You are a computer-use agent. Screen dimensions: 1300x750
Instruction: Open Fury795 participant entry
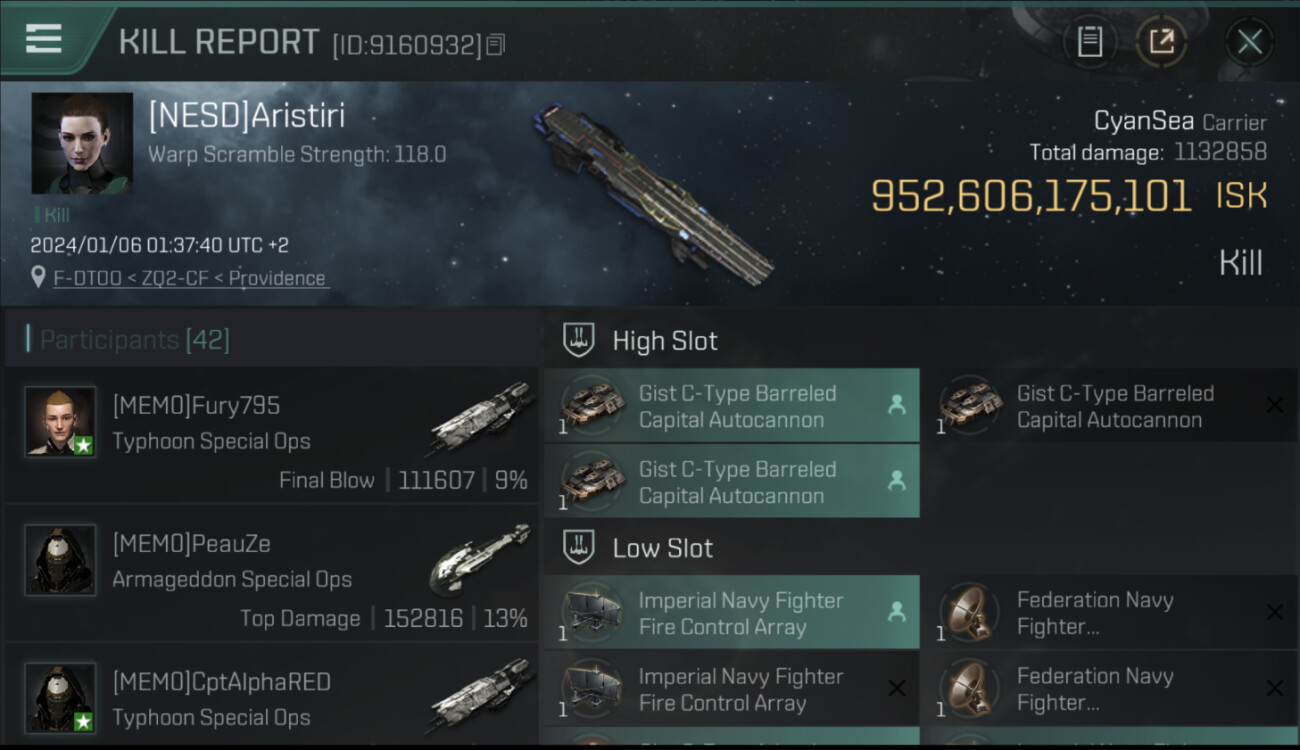click(x=272, y=435)
